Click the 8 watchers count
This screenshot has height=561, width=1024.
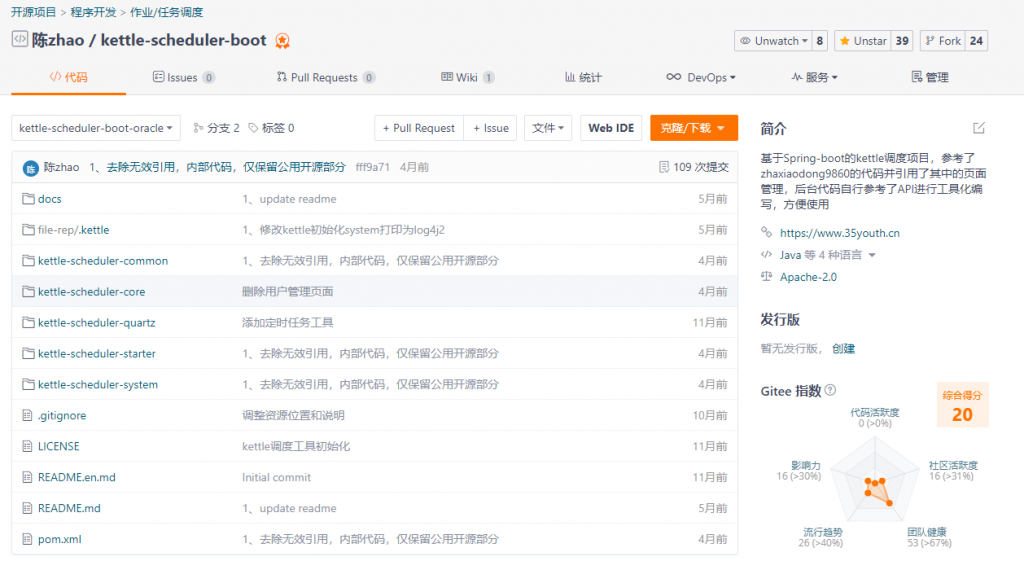pyautogui.click(x=820, y=40)
